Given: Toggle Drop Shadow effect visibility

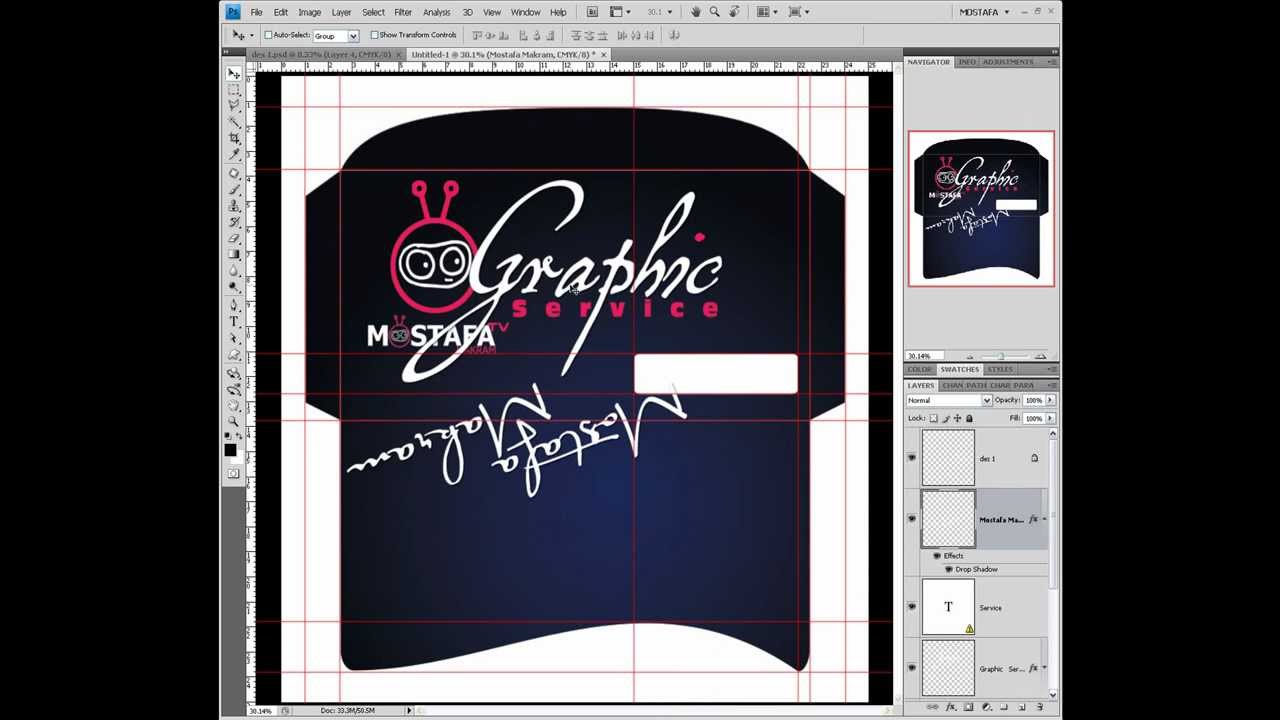Looking at the screenshot, I should [x=949, y=569].
